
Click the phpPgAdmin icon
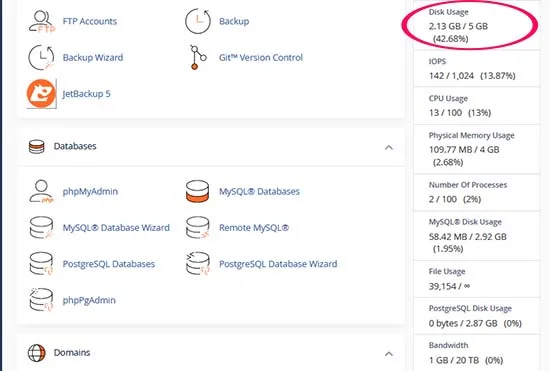click(x=41, y=300)
